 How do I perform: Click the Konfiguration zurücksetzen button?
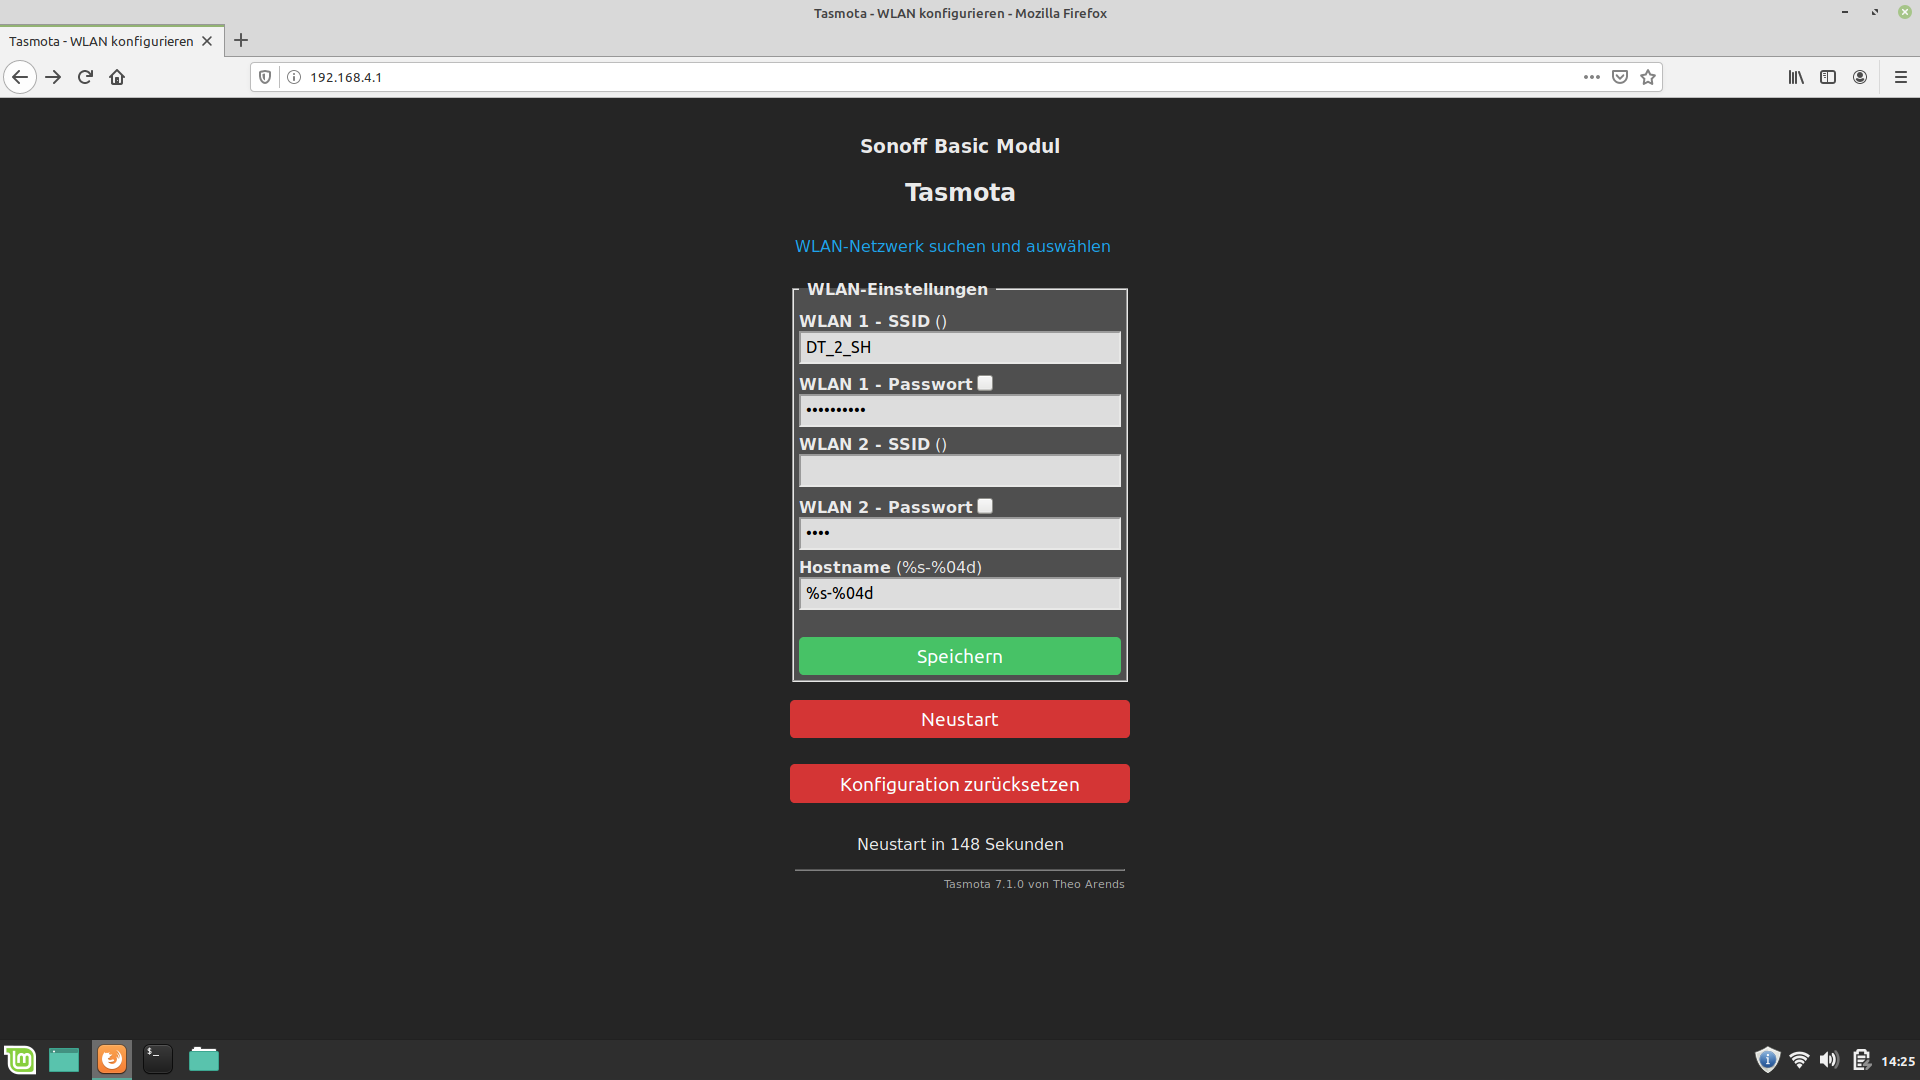959,784
